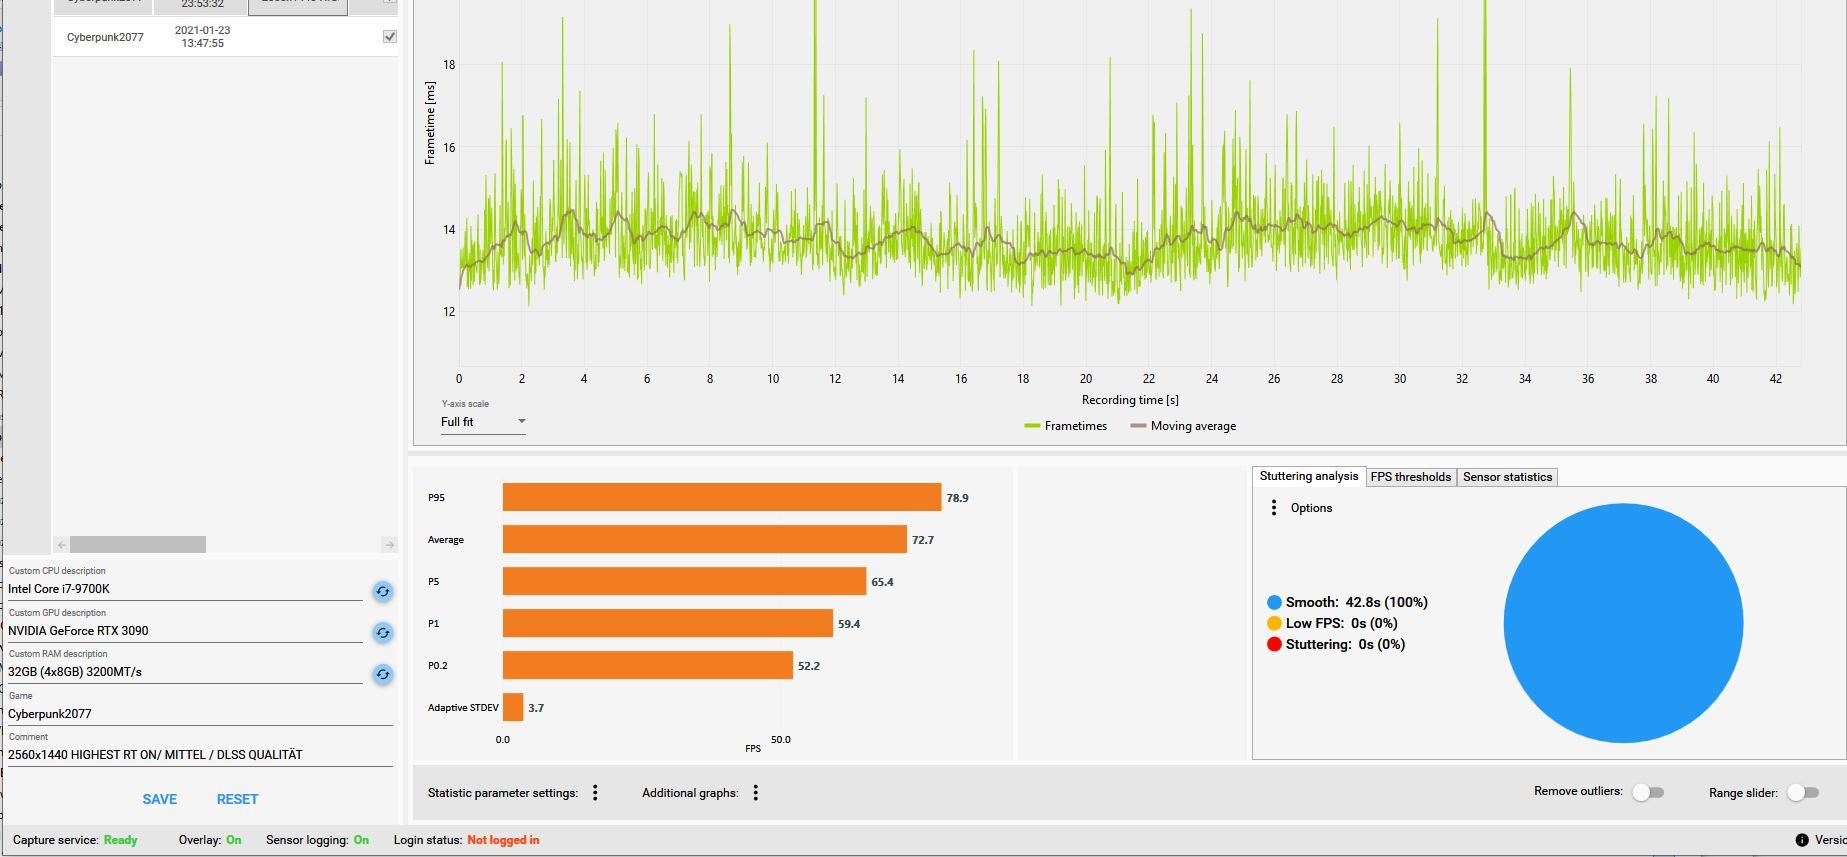Click the Custom RAM description field
The width and height of the screenshot is (1847, 857).
pyautogui.click(x=185, y=672)
